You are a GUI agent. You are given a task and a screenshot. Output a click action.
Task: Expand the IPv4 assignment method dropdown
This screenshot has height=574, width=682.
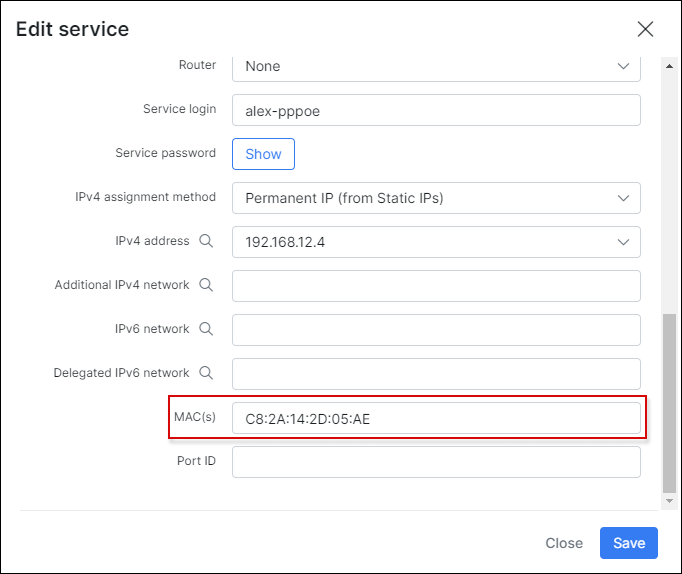point(436,198)
